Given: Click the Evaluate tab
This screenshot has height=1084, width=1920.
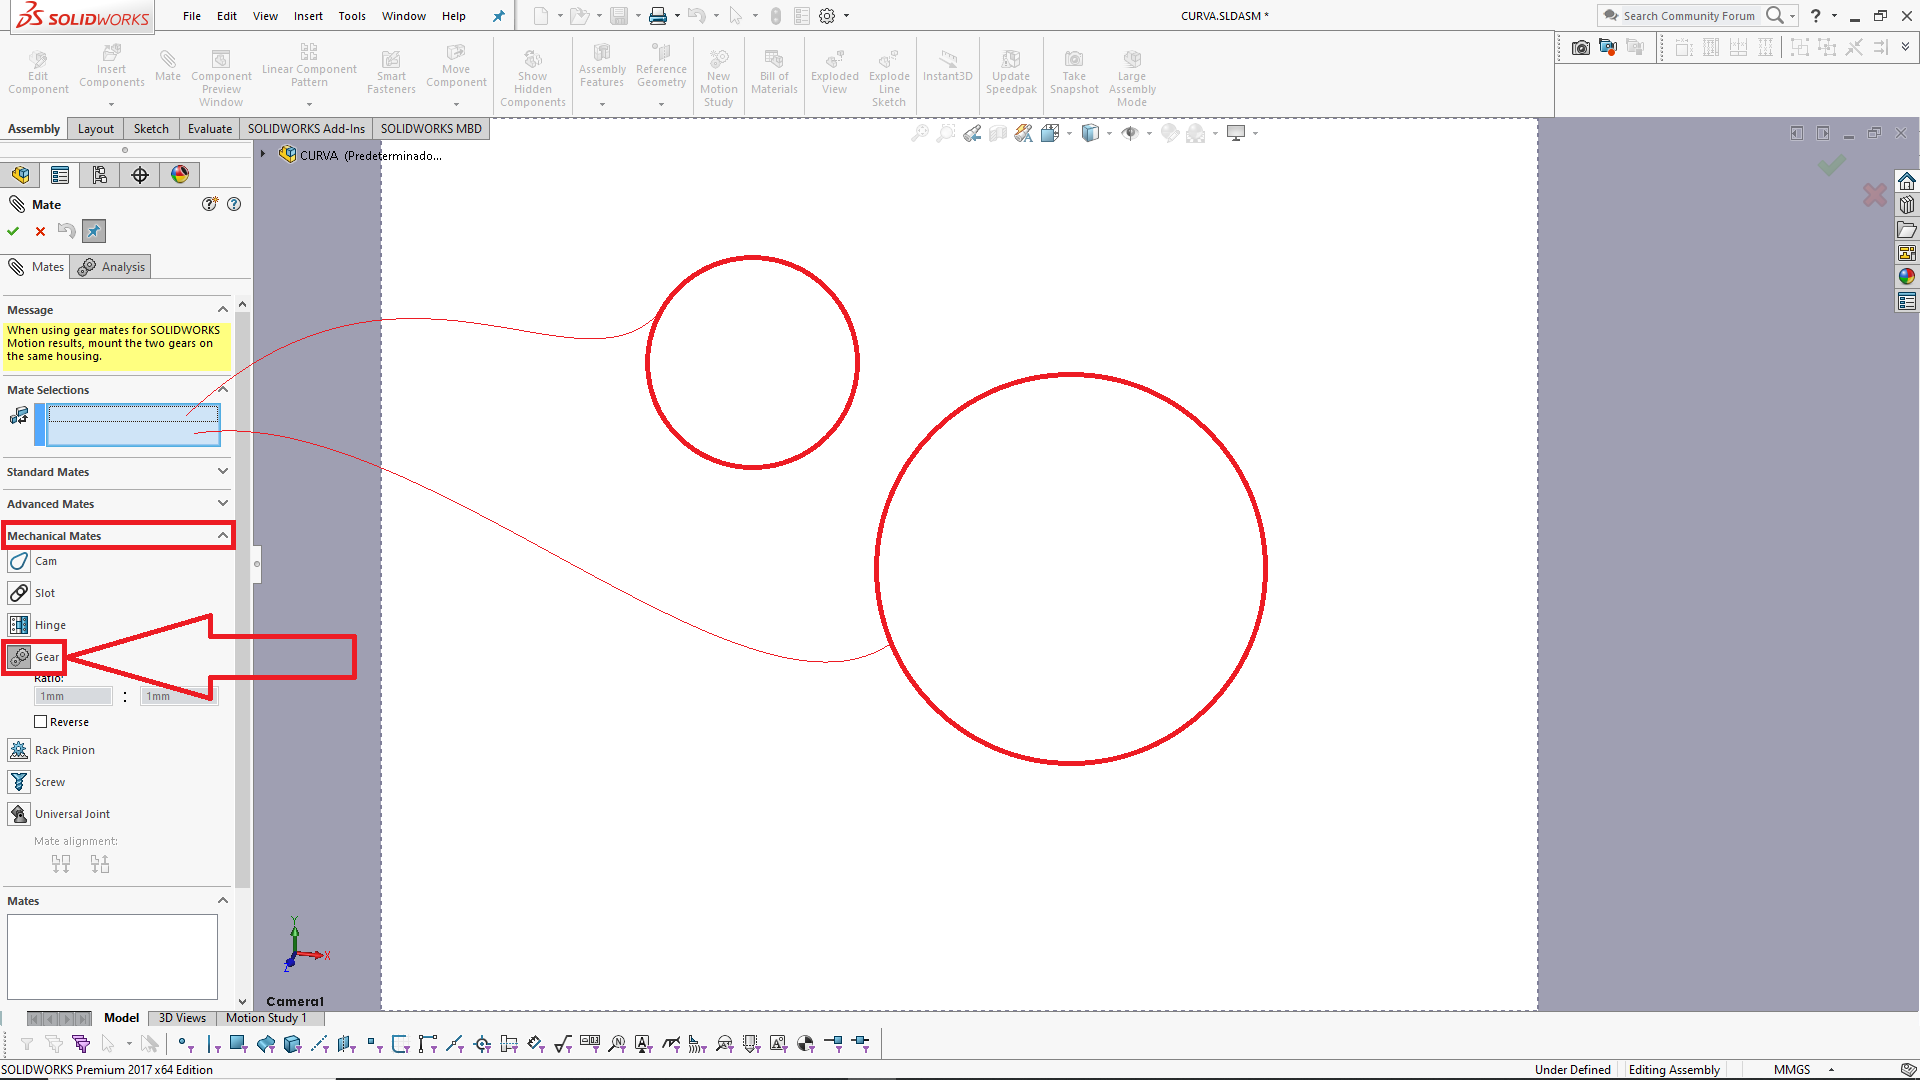Looking at the screenshot, I should [x=209, y=128].
